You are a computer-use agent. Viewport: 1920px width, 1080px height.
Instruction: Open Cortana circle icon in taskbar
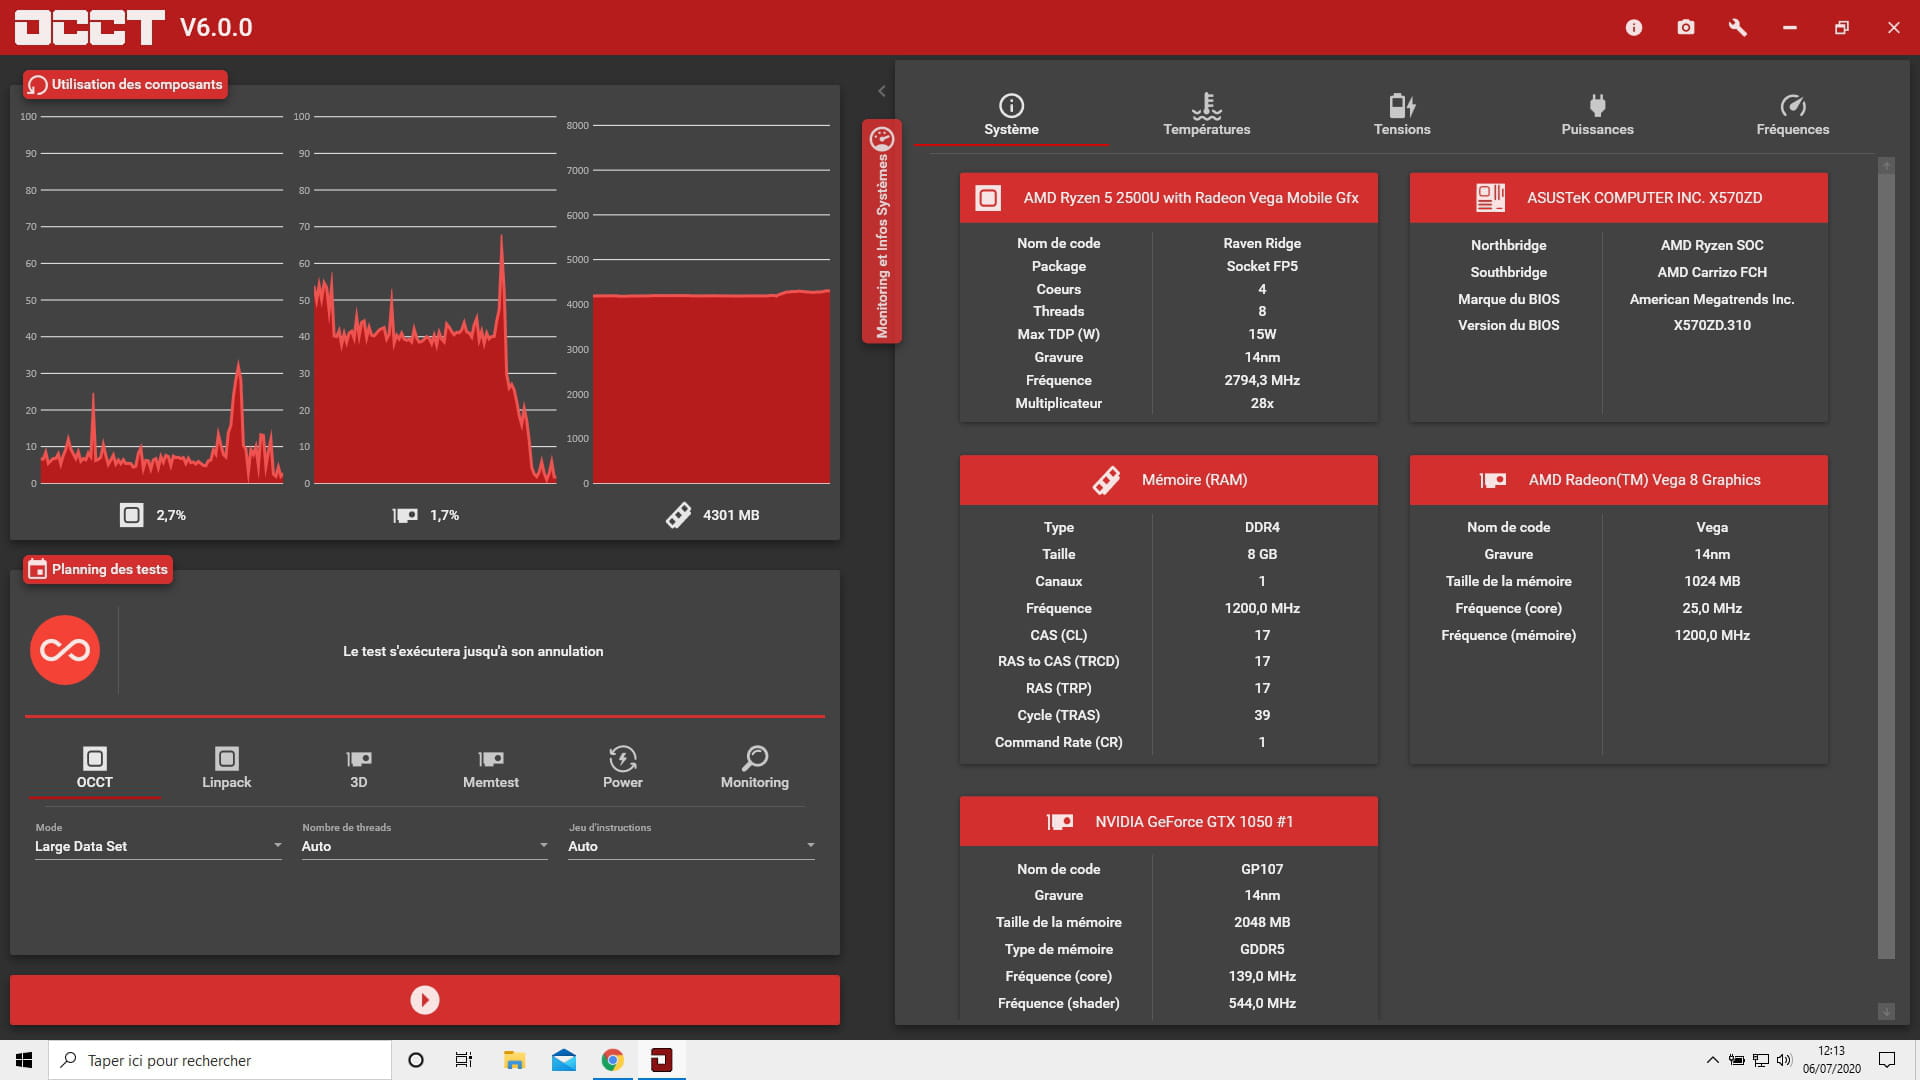tap(416, 1060)
